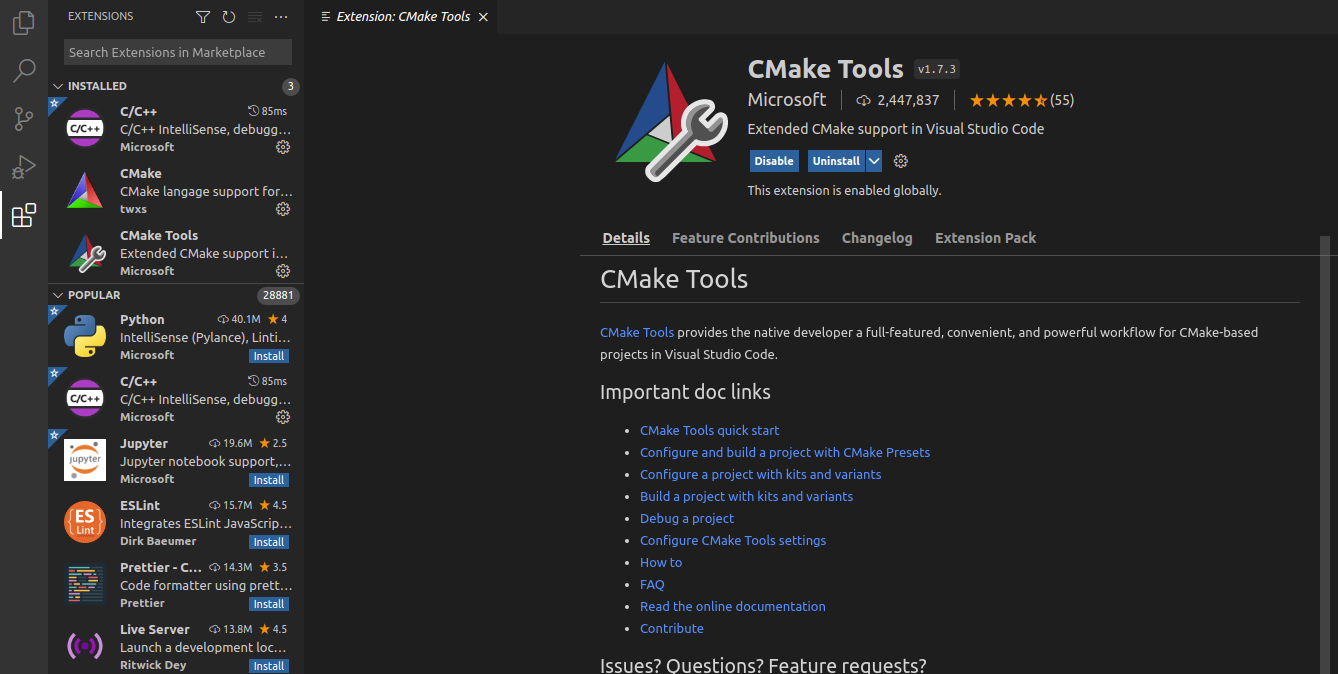Select the Prettier extension icon

[x=85, y=584]
